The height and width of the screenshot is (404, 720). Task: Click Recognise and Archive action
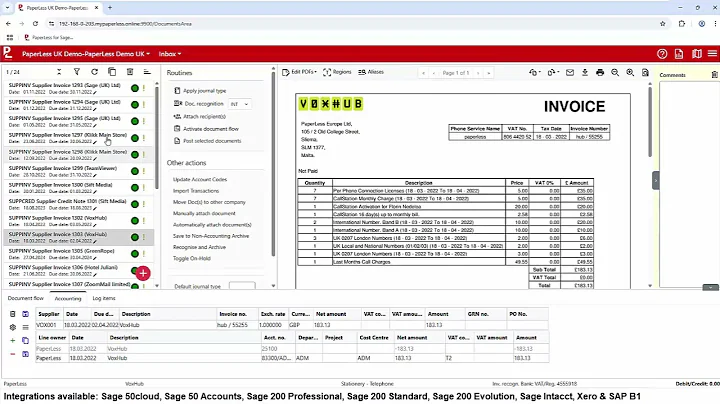199,247
